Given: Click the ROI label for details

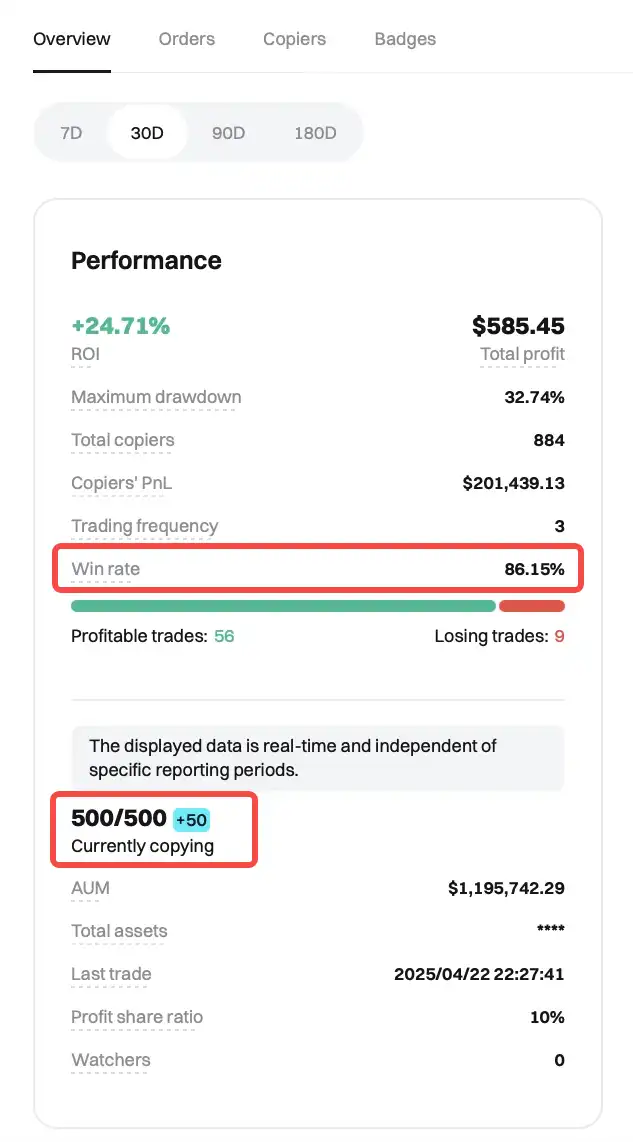Looking at the screenshot, I should coord(86,354).
